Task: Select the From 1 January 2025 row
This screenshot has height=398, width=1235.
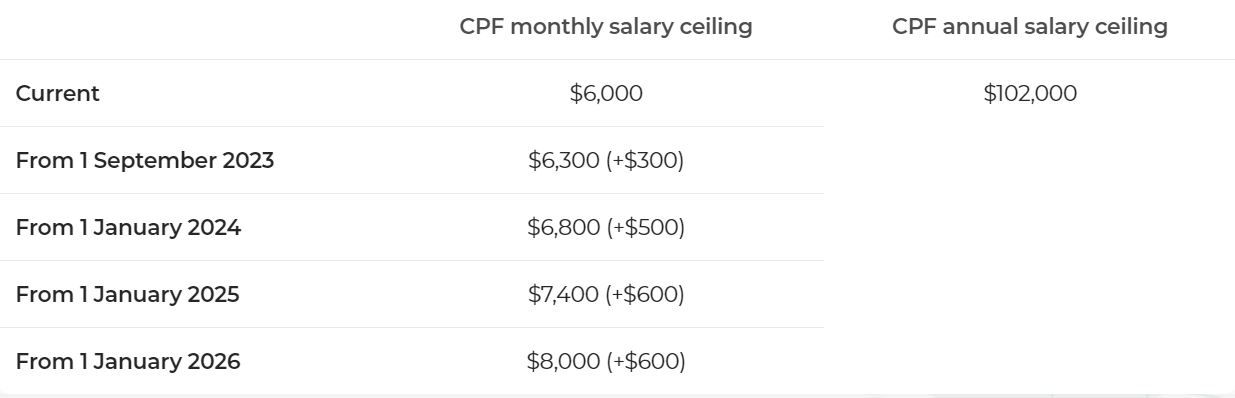Action: [x=412, y=294]
